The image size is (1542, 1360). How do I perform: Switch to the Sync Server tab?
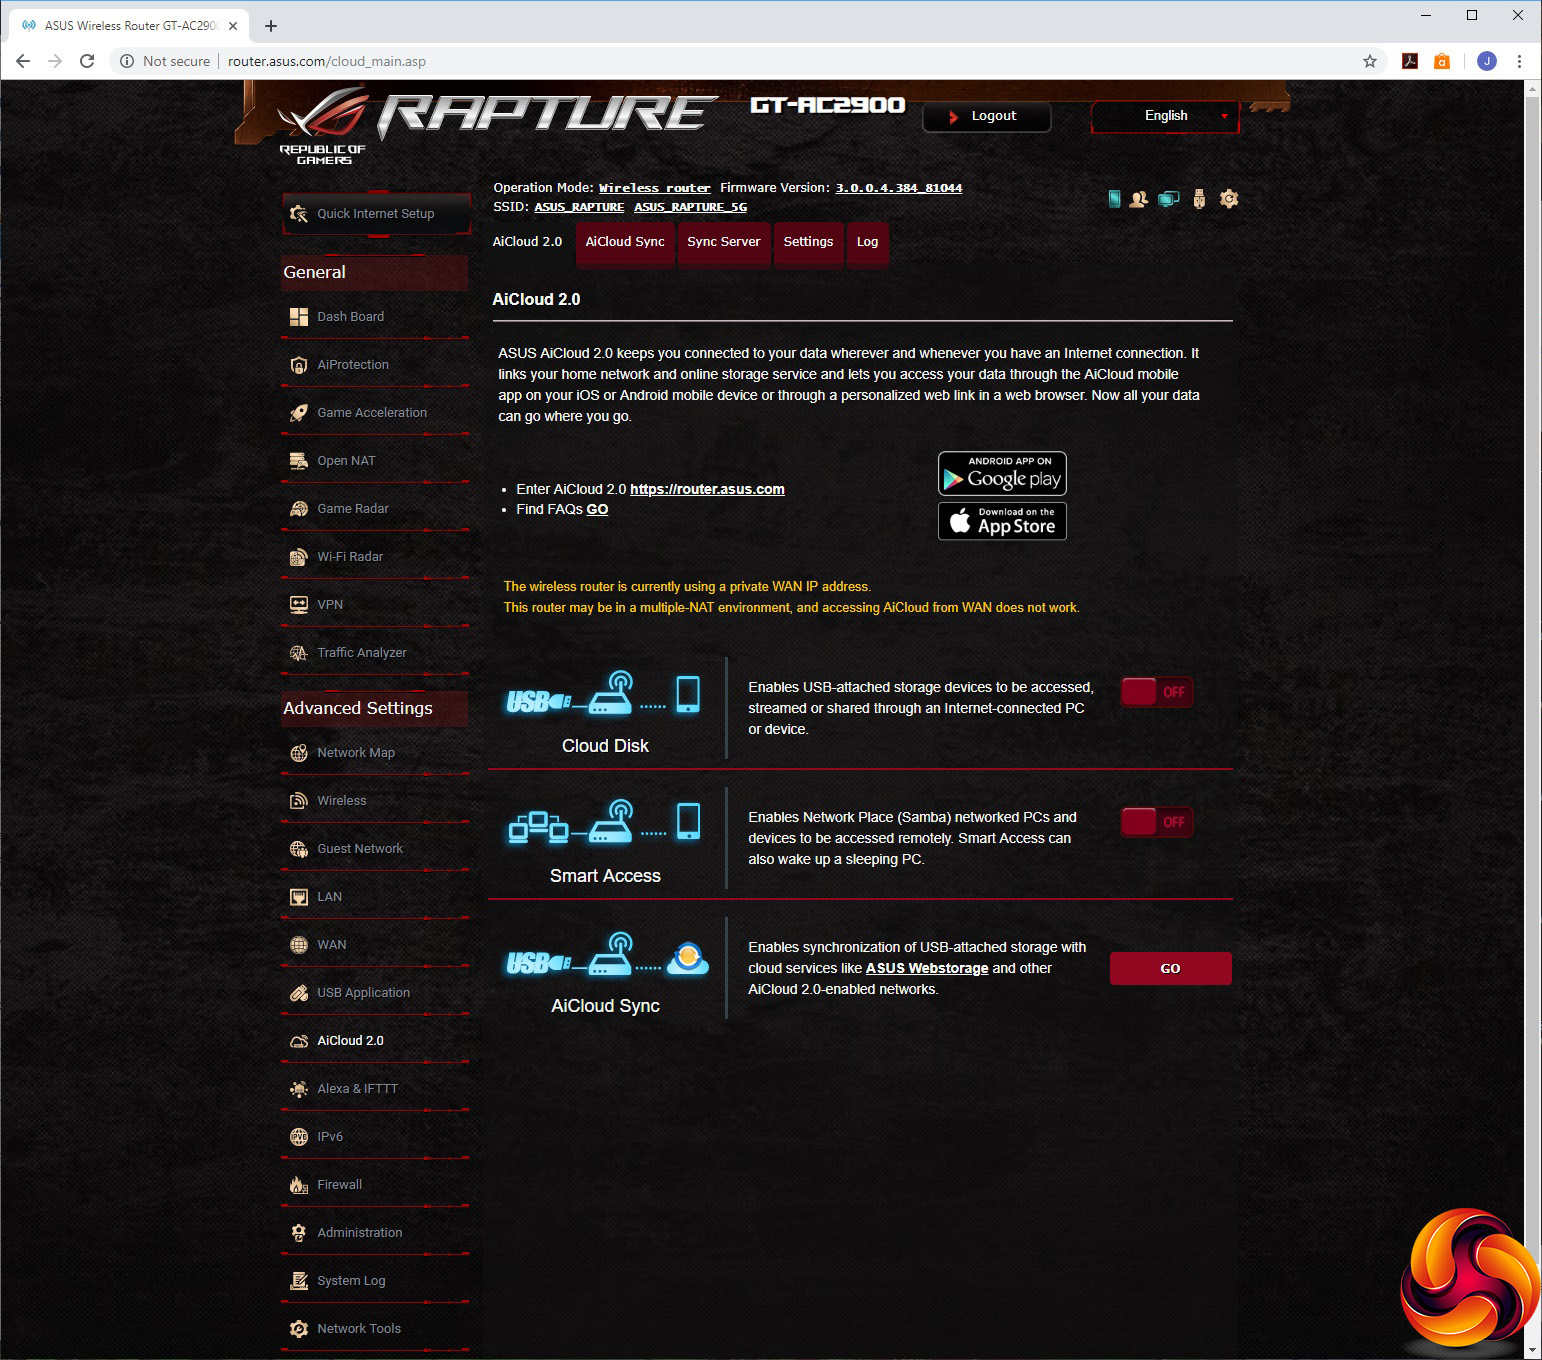coord(724,242)
